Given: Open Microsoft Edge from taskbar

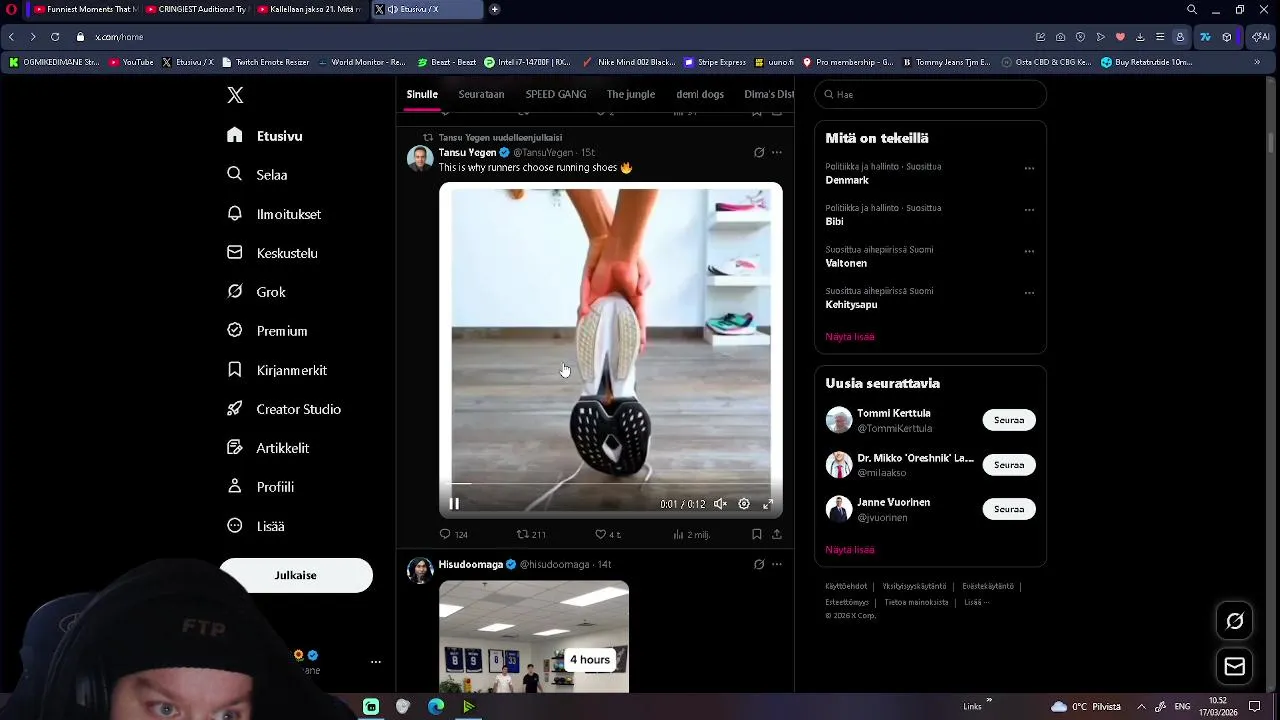Looking at the screenshot, I should tap(436, 707).
